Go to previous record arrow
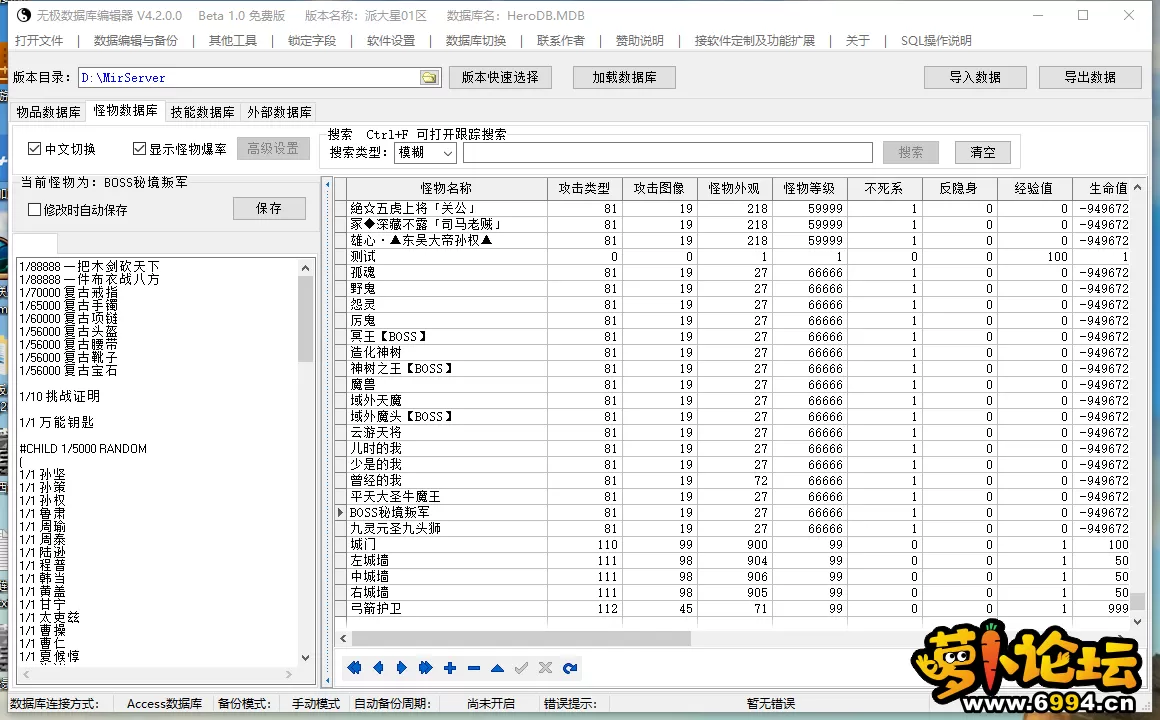Screen dimensions: 1160x720 pos(378,668)
